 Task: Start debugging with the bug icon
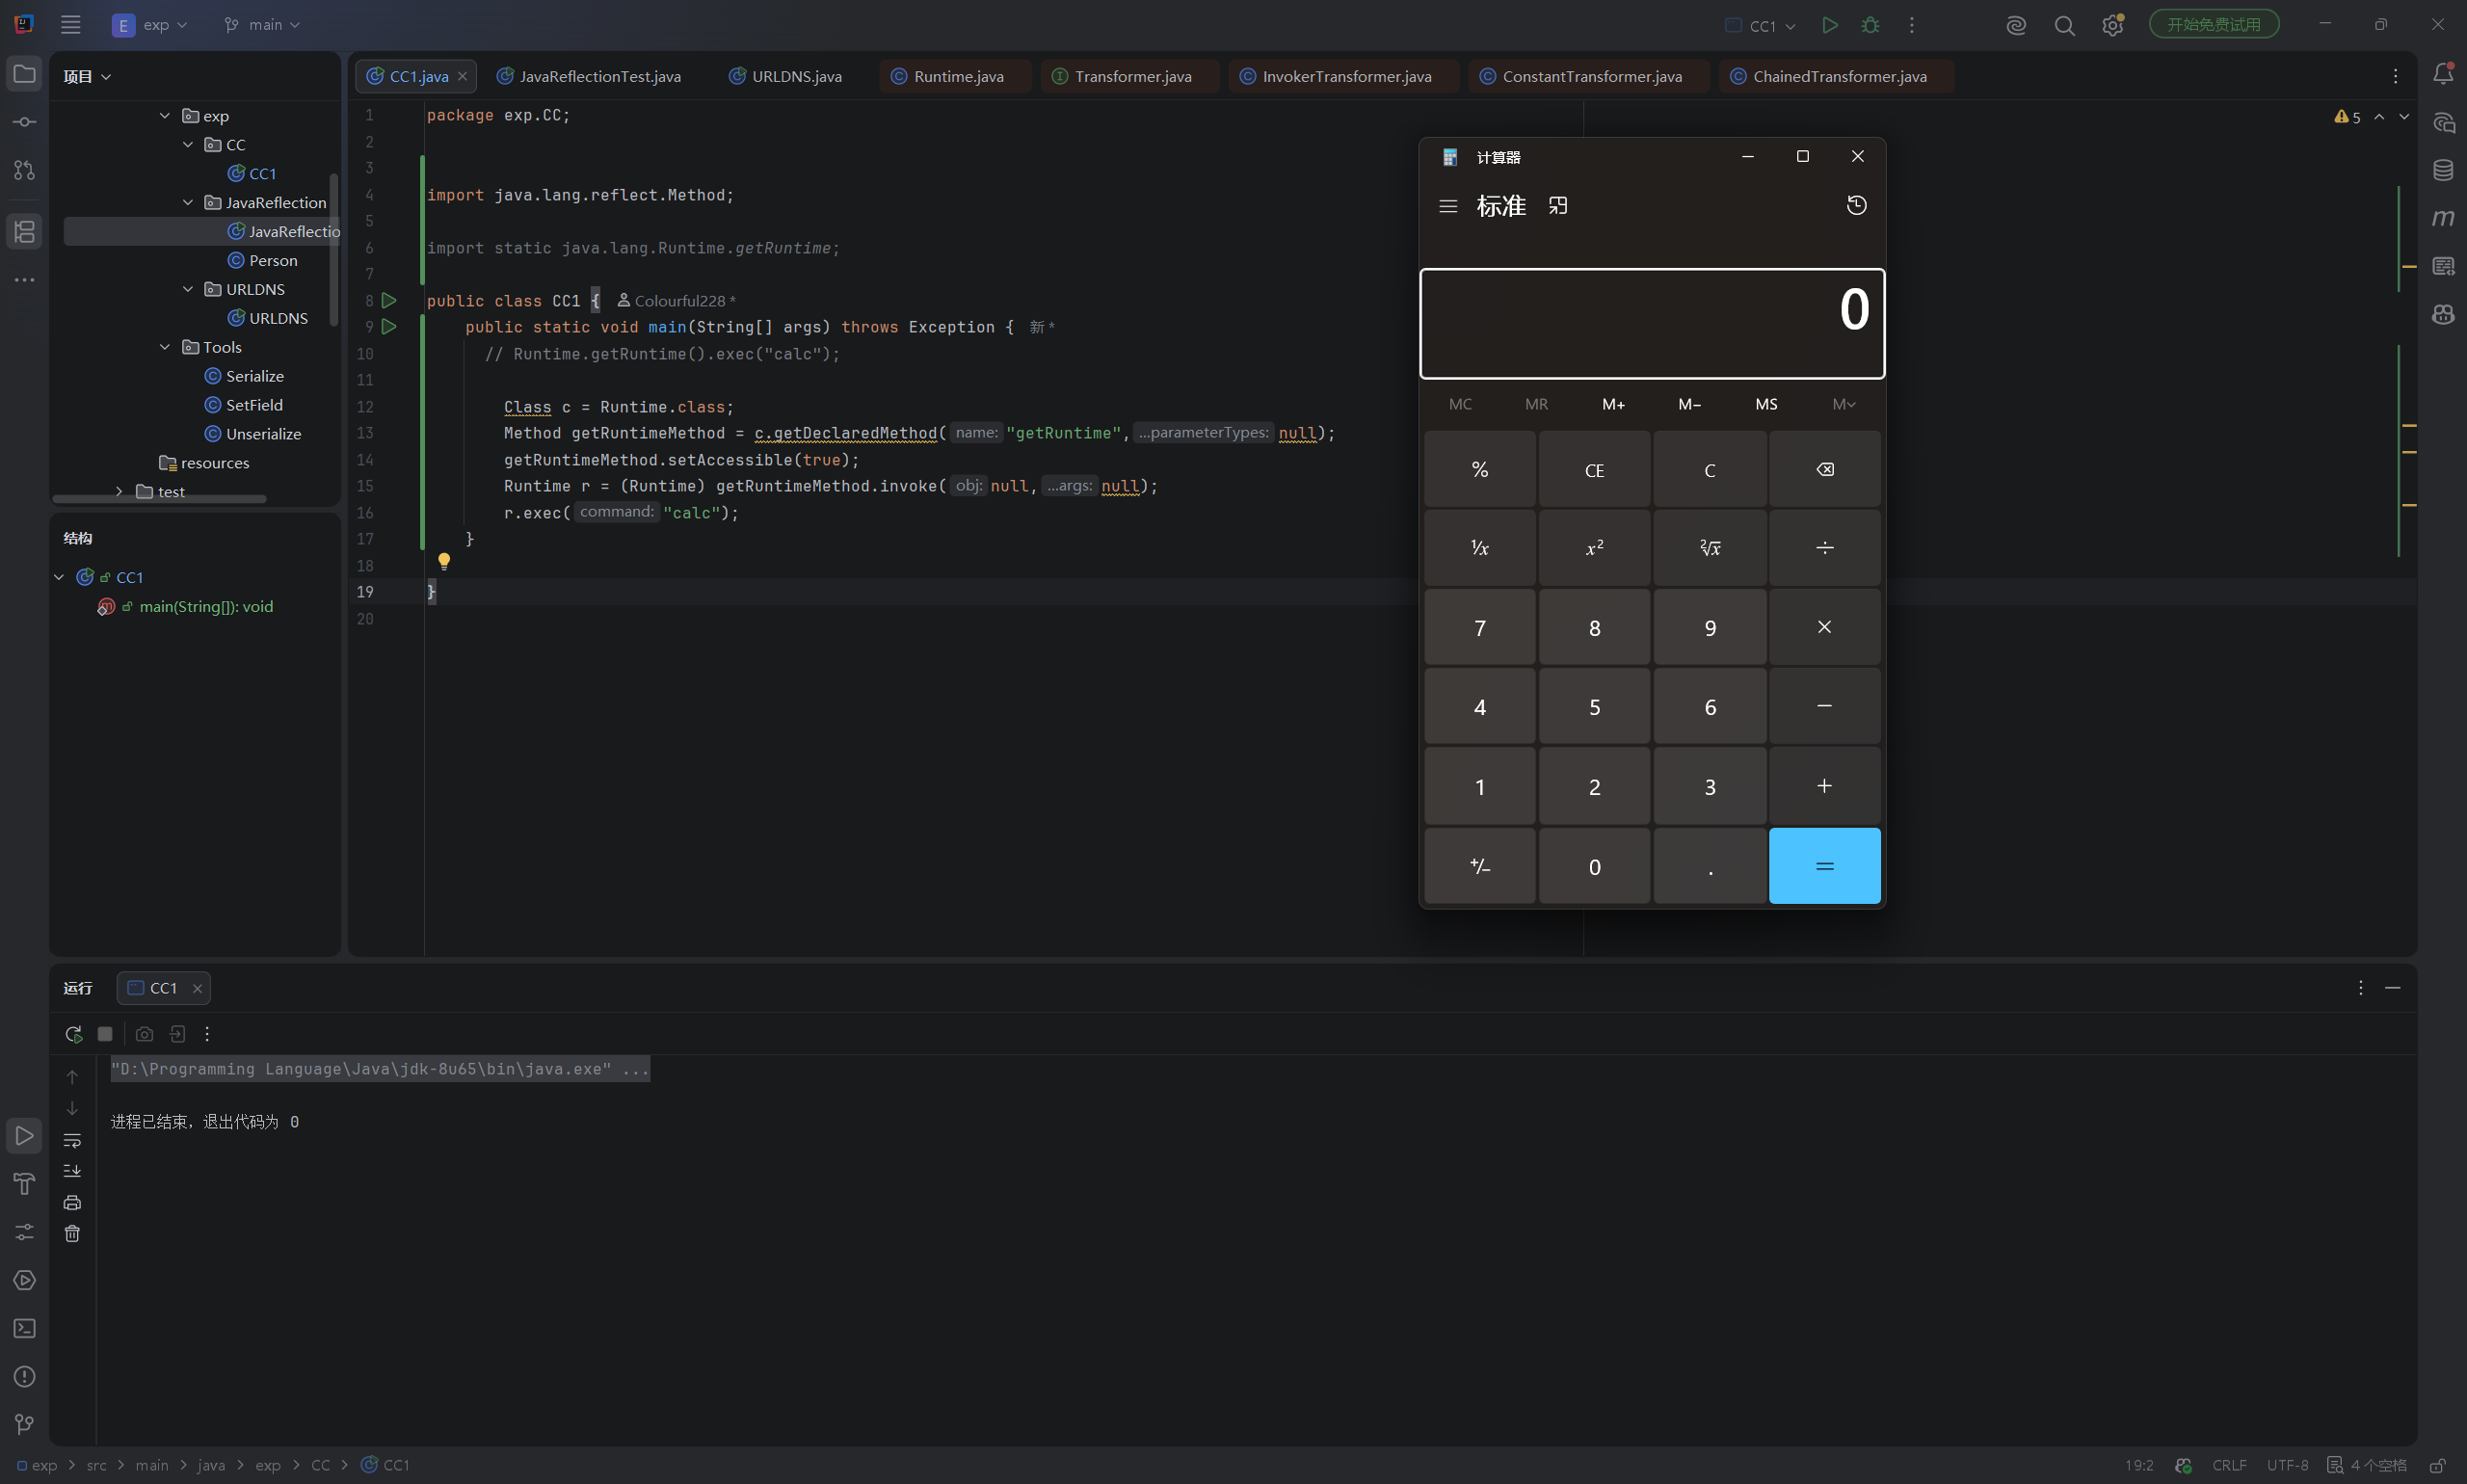pyautogui.click(x=1870, y=25)
